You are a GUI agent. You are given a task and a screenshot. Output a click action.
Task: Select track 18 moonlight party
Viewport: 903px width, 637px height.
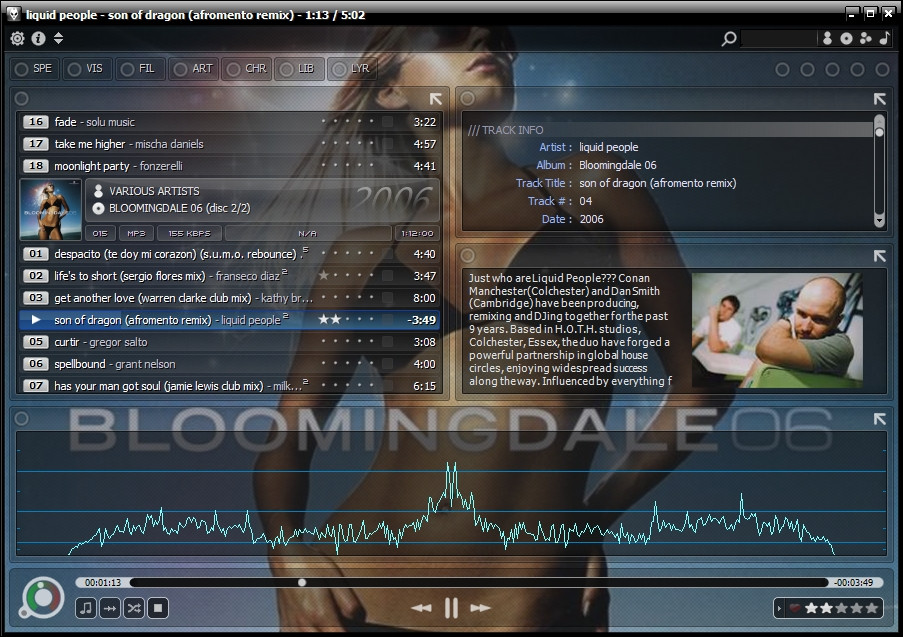[x=230, y=166]
